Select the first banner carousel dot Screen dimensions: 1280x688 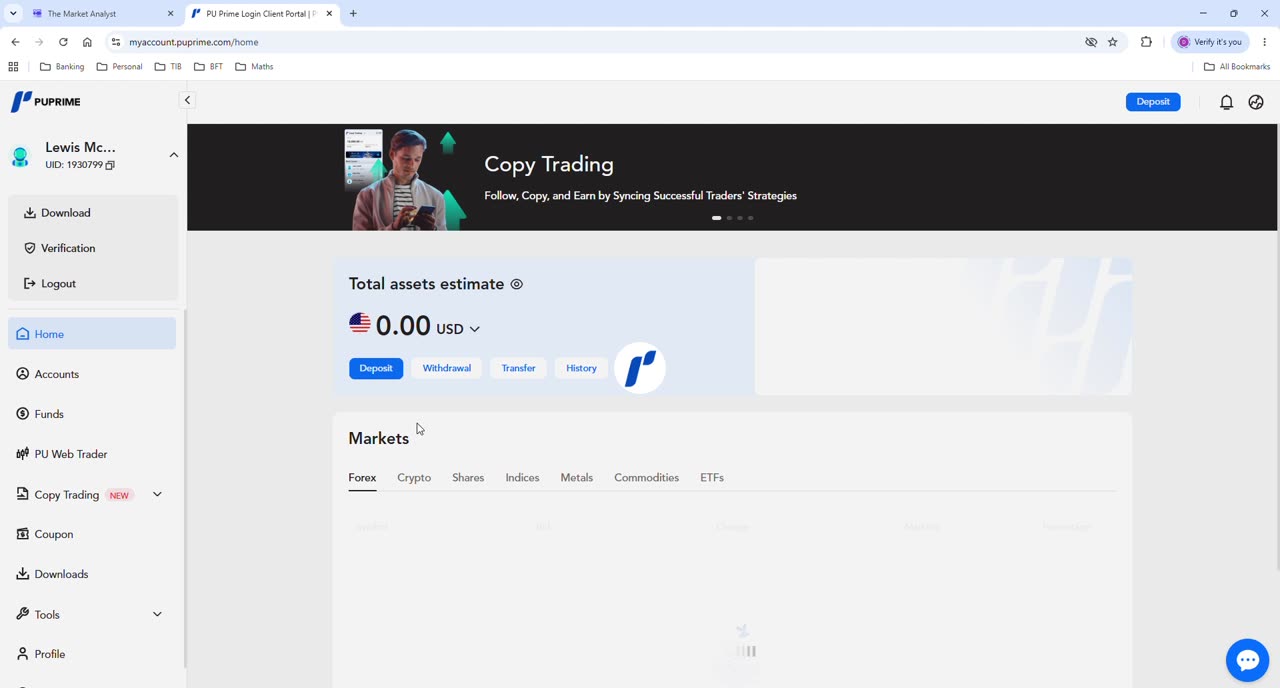pos(716,217)
